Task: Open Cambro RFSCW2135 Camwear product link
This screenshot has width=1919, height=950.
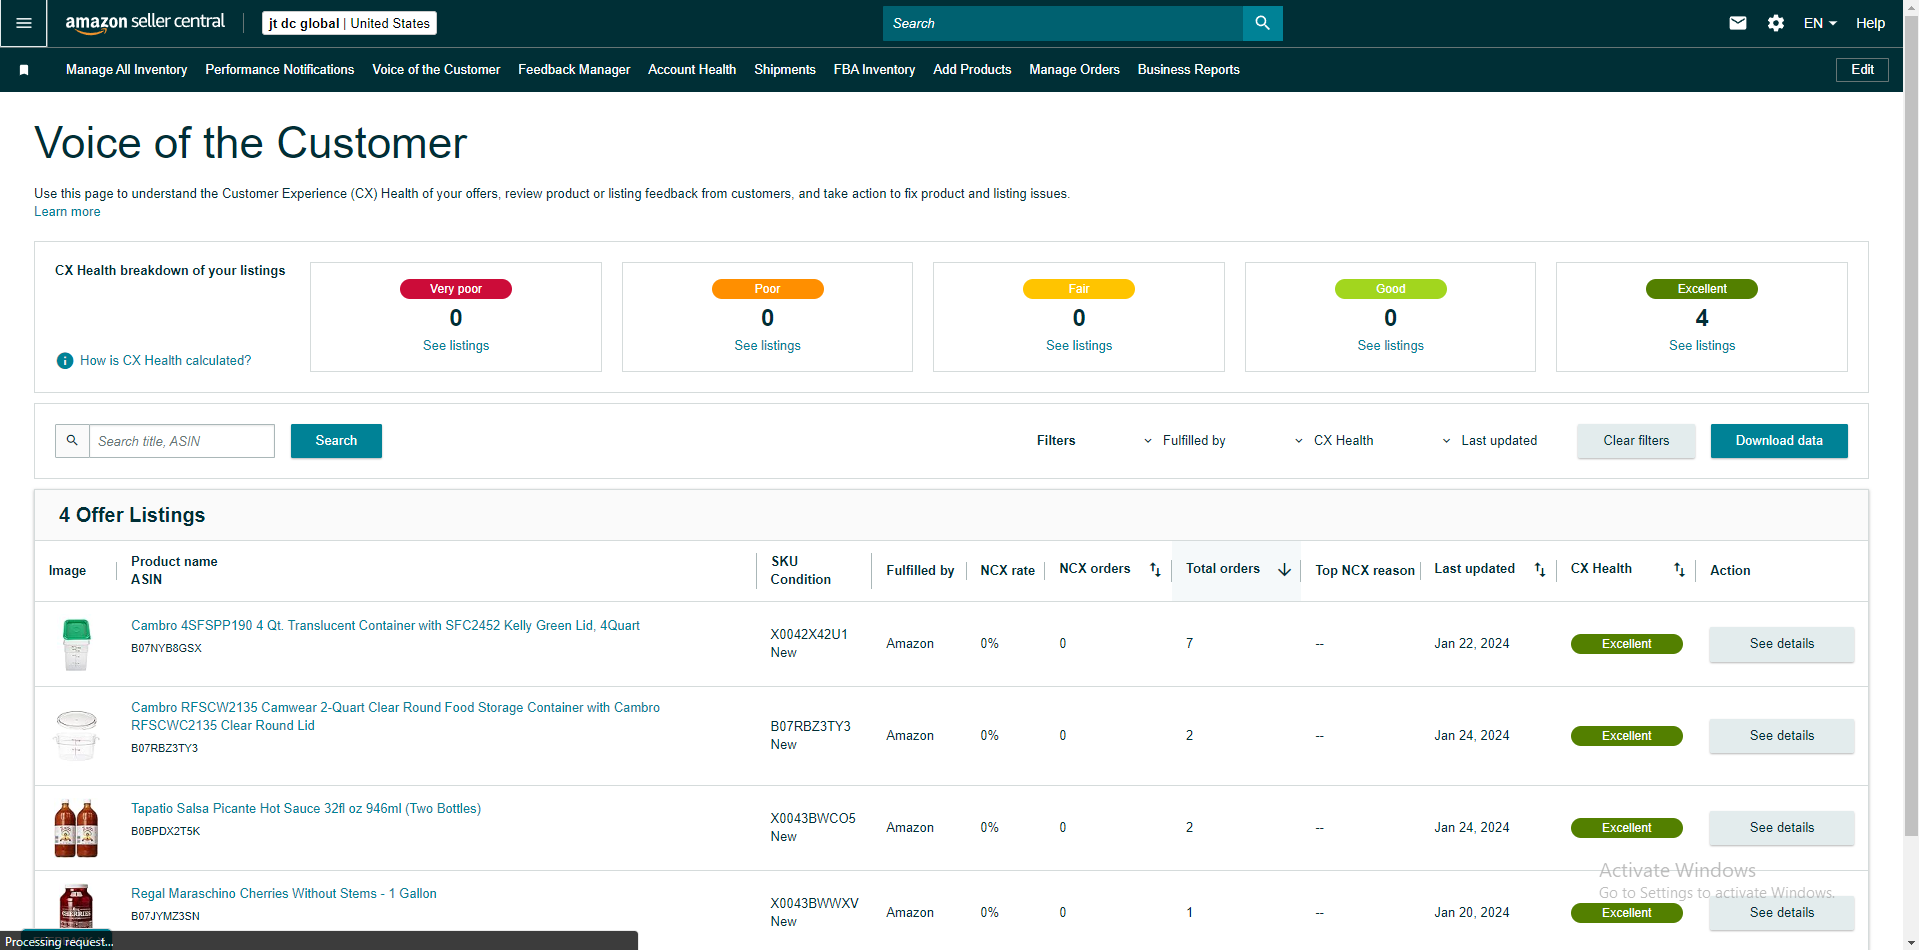Action: (395, 717)
